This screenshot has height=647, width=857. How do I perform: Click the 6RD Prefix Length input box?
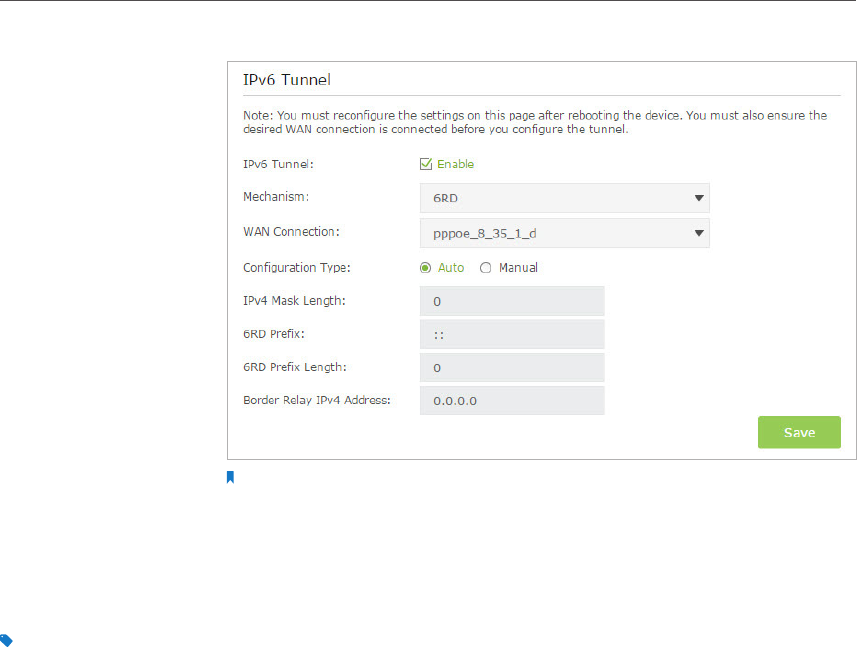click(x=512, y=368)
